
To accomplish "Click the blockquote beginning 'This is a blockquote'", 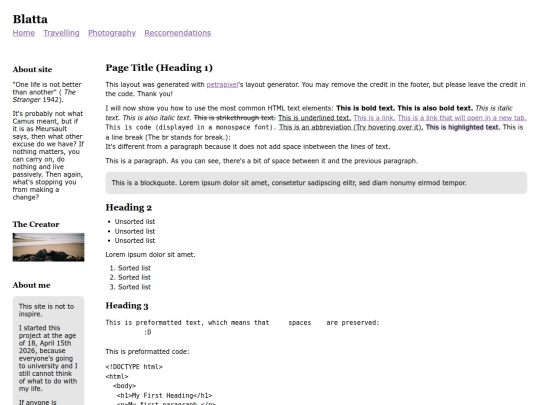I will pyautogui.click(x=316, y=183).
